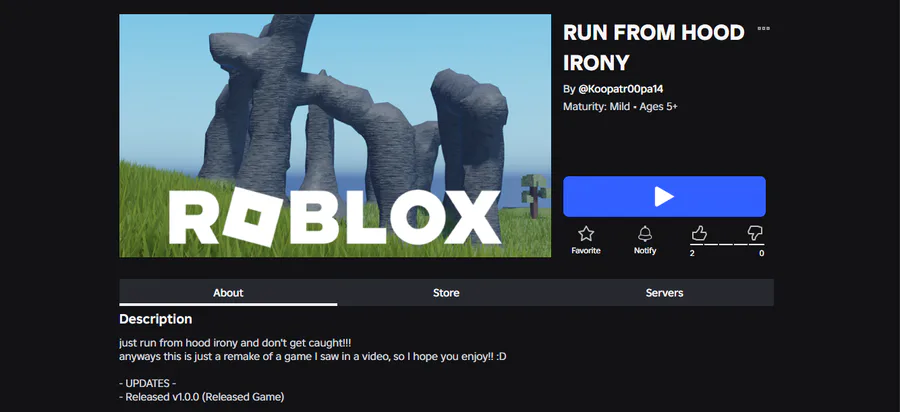The image size is (900, 412).
Task: Click the game thumbnail image
Action: tap(335, 135)
